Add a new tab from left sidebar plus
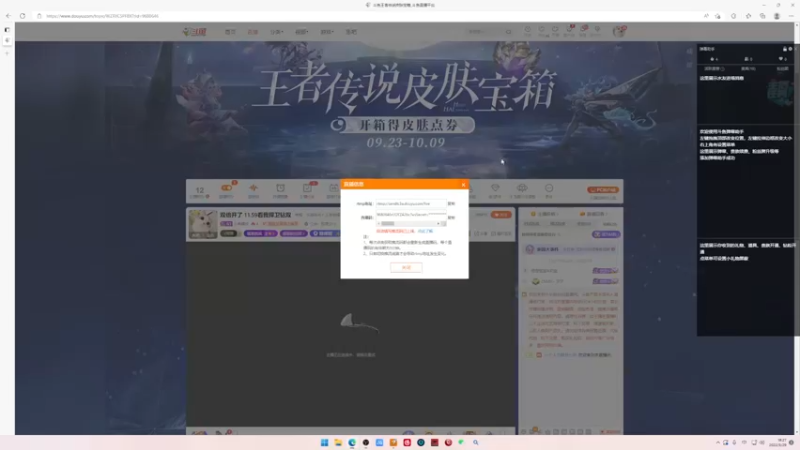This screenshot has width=800, height=450. pyautogui.click(x=7, y=53)
